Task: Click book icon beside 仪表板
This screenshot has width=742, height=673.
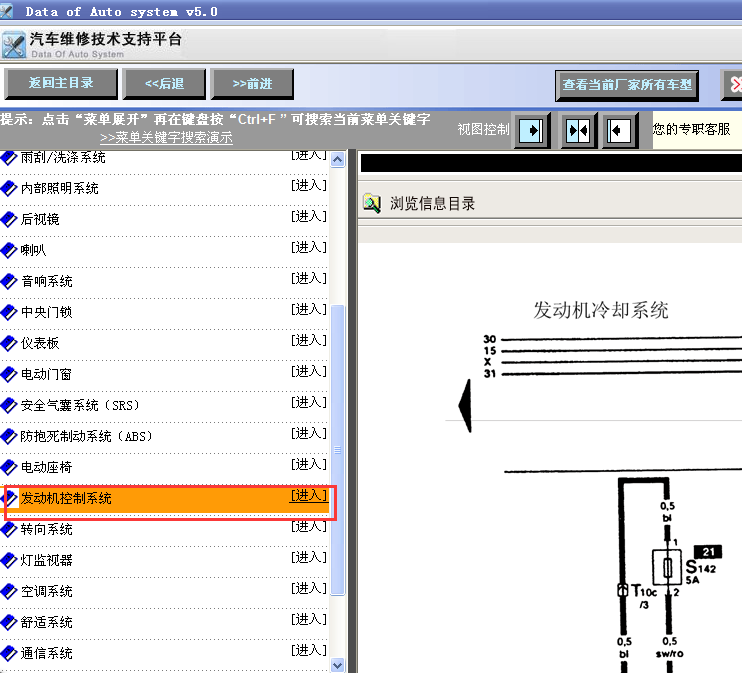Action: coord(9,343)
